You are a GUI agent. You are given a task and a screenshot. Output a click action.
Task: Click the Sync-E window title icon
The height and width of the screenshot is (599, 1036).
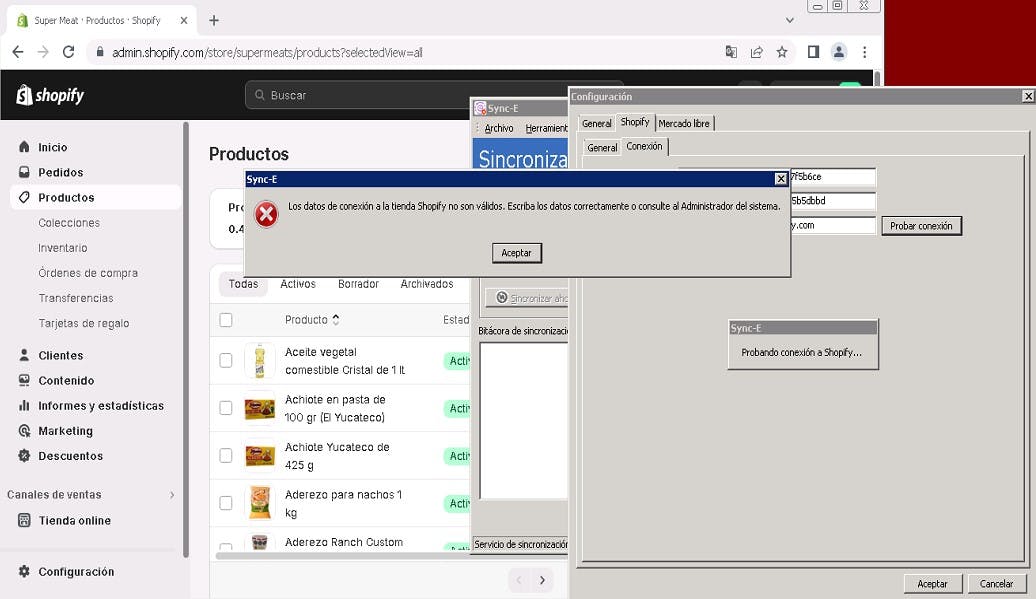[x=480, y=108]
